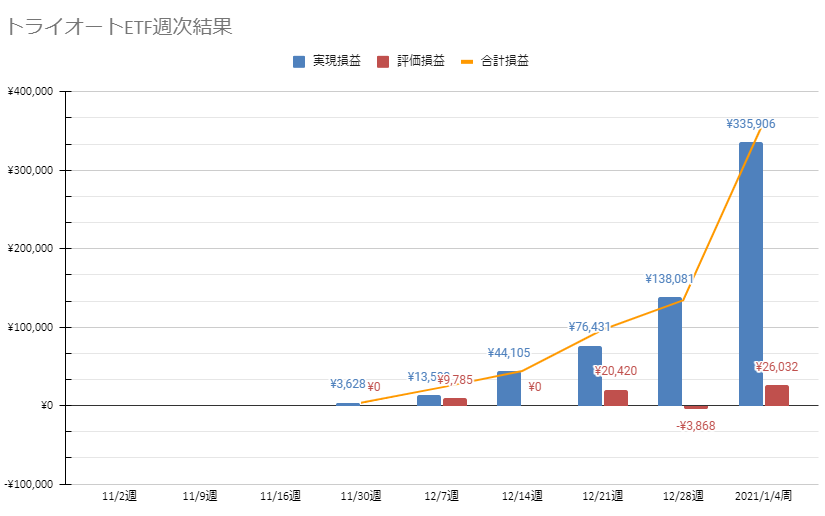
Task: Click the 11/30週 axis label
Action: click(361, 496)
